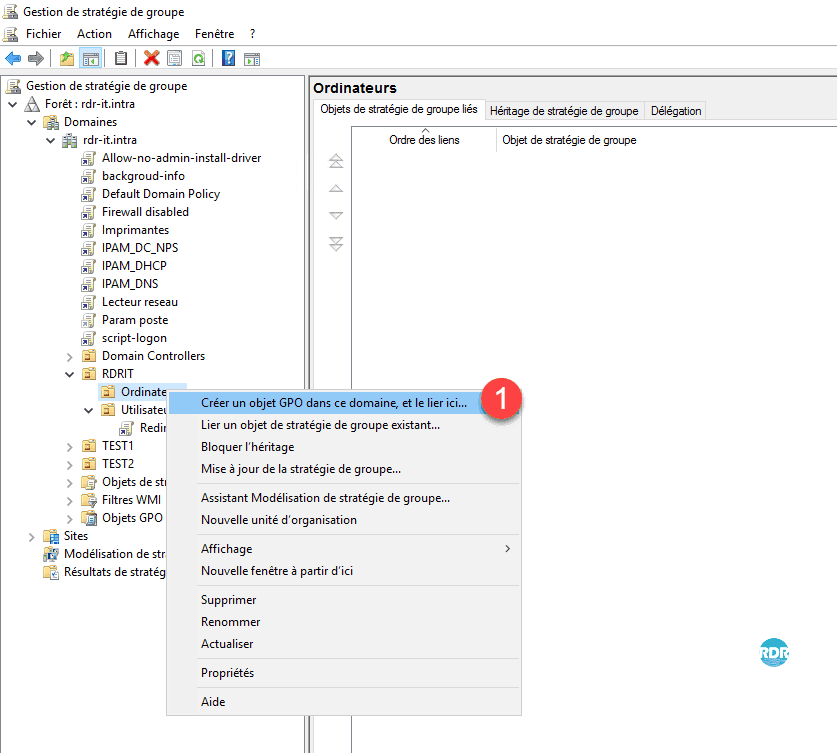Open Affichage submenu in context menu

click(x=344, y=549)
